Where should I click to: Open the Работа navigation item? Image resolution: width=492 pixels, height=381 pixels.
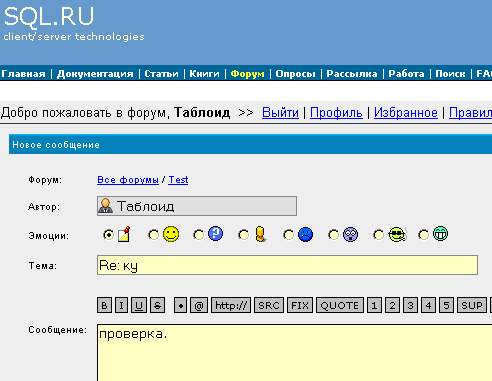(406, 74)
